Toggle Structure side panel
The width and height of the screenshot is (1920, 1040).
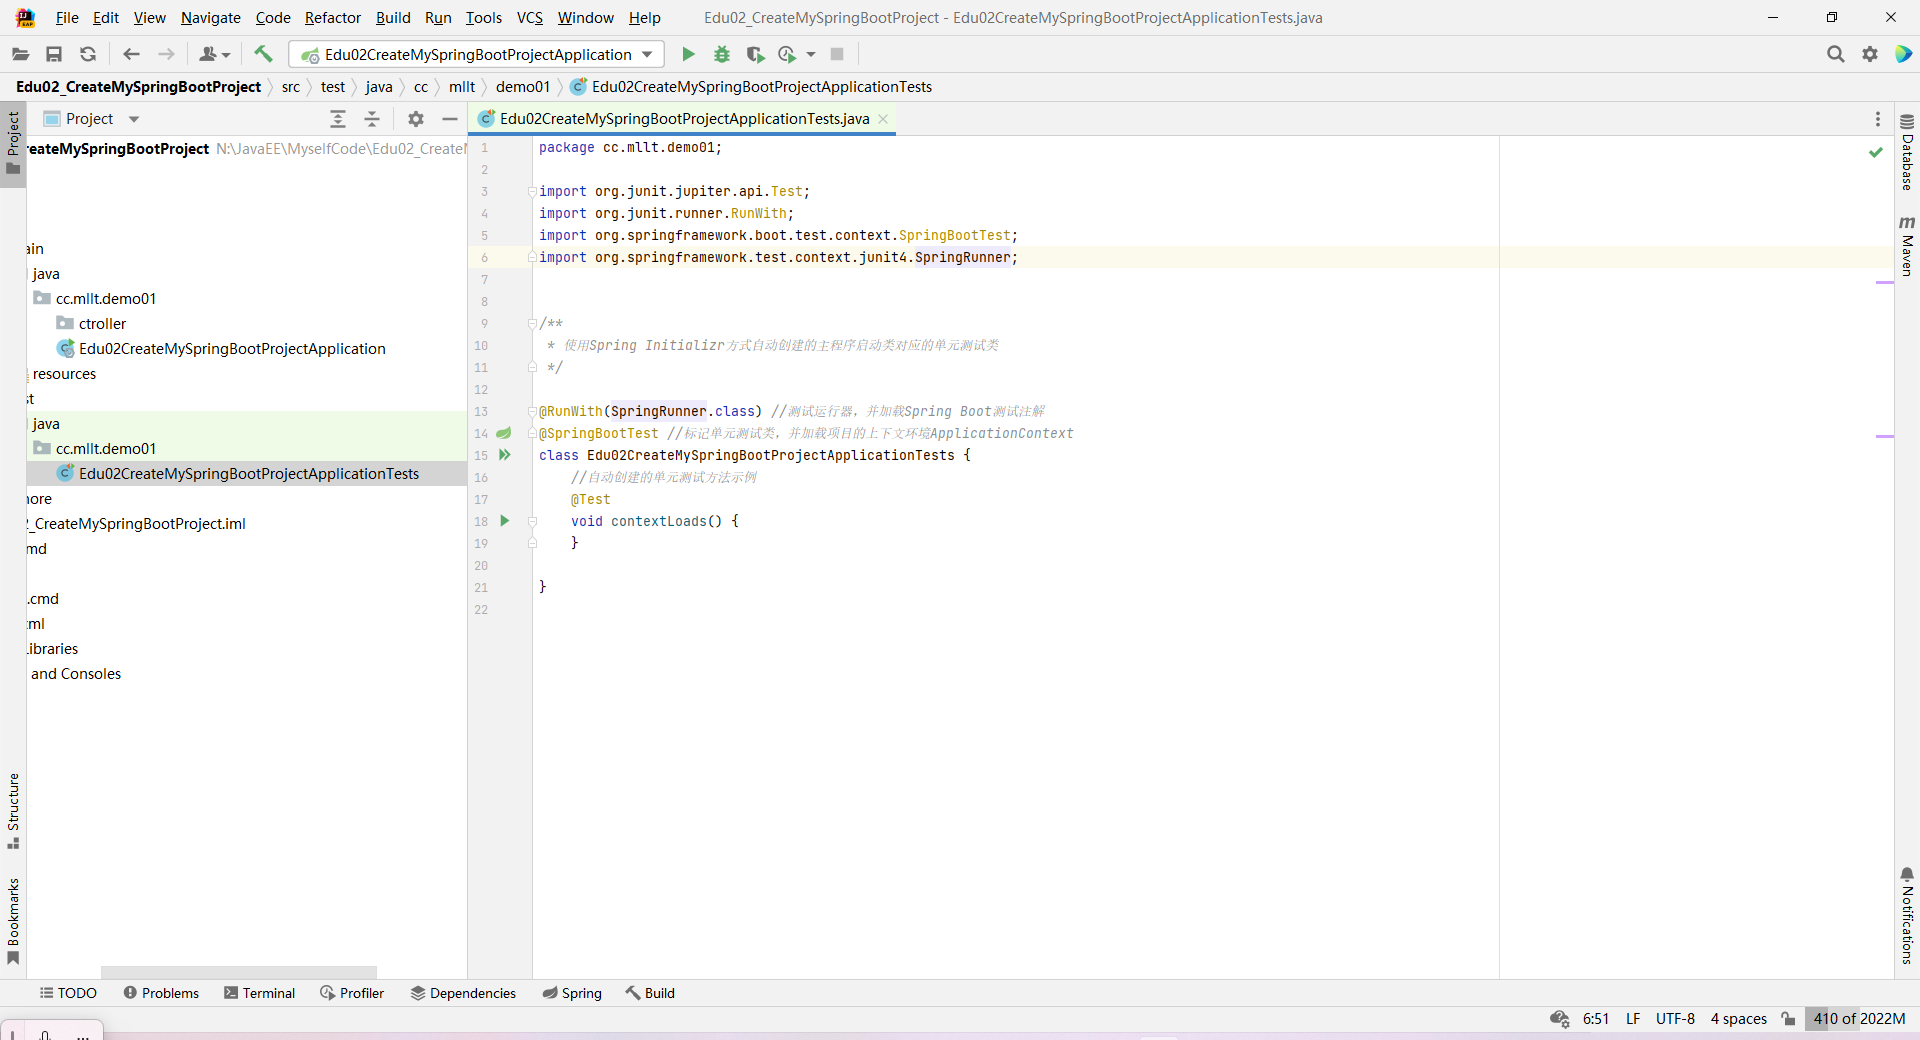13,811
